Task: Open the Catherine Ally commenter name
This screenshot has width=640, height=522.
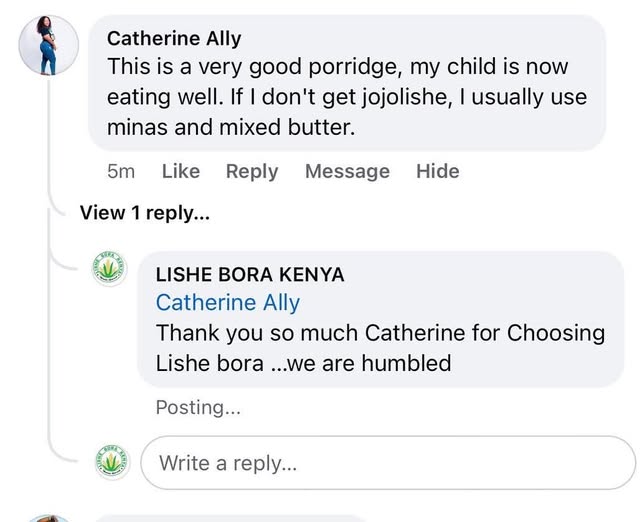Action: point(174,39)
